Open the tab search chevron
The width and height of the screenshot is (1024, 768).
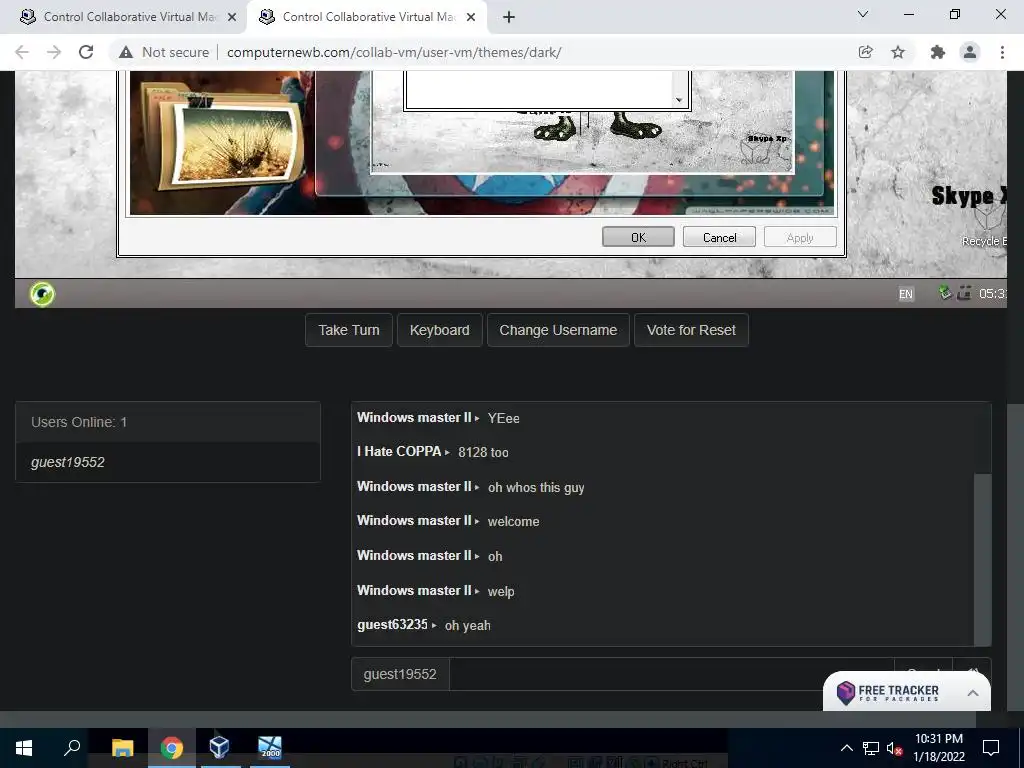click(863, 14)
